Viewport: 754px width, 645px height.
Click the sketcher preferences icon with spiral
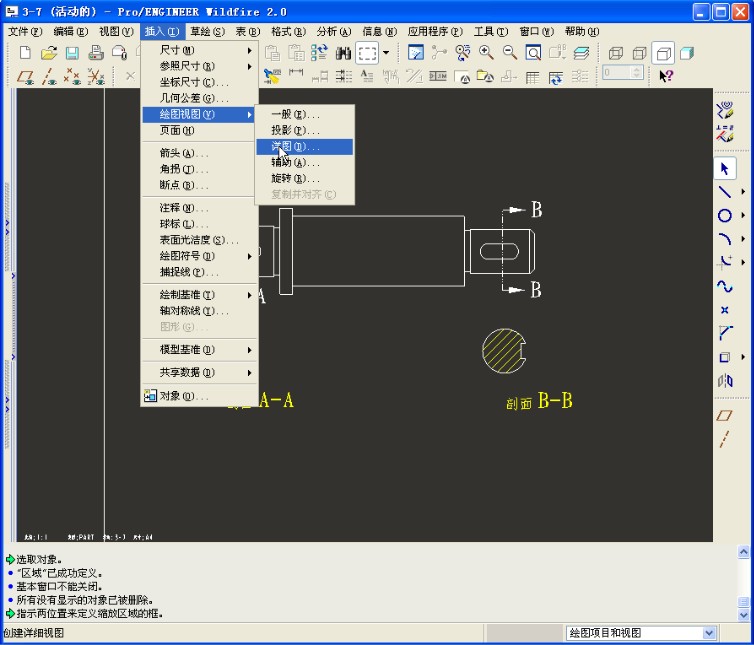pyautogui.click(x=725, y=110)
